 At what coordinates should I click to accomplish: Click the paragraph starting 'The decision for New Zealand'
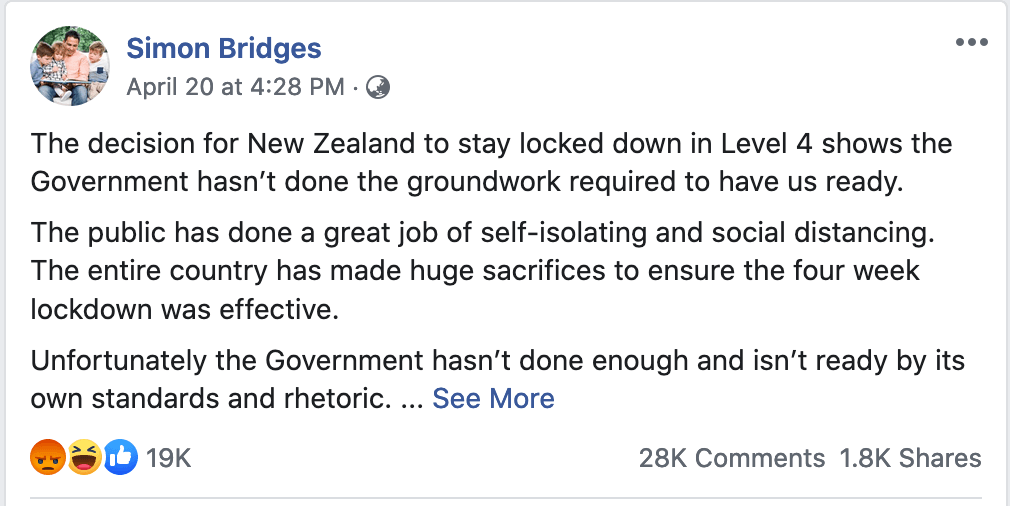[x=490, y=162]
